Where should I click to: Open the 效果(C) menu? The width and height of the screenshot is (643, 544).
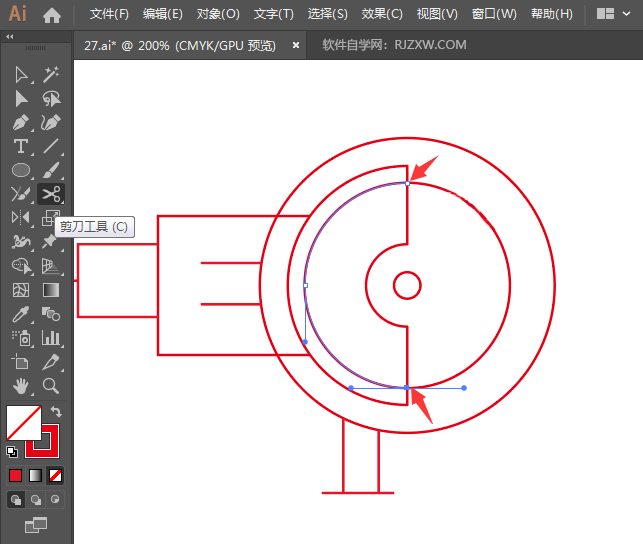pos(382,14)
